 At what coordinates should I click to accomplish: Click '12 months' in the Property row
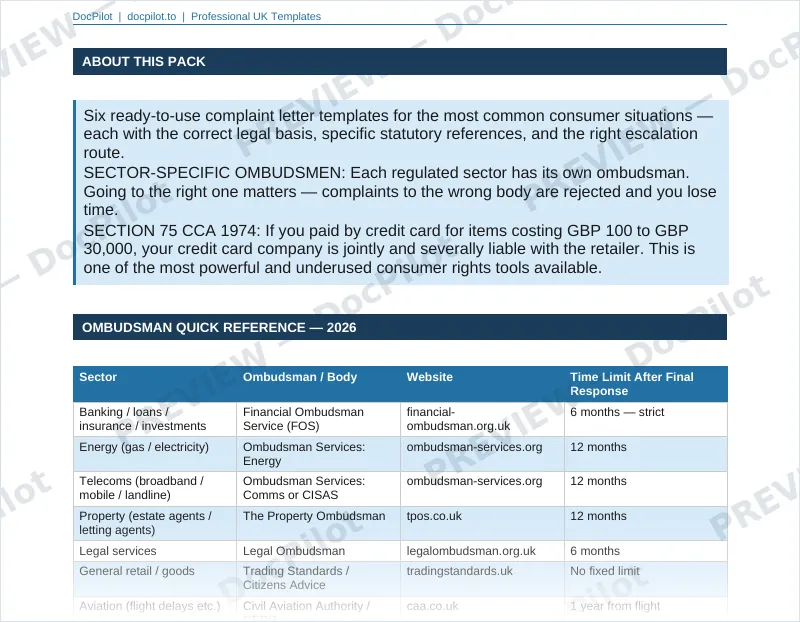646,523
